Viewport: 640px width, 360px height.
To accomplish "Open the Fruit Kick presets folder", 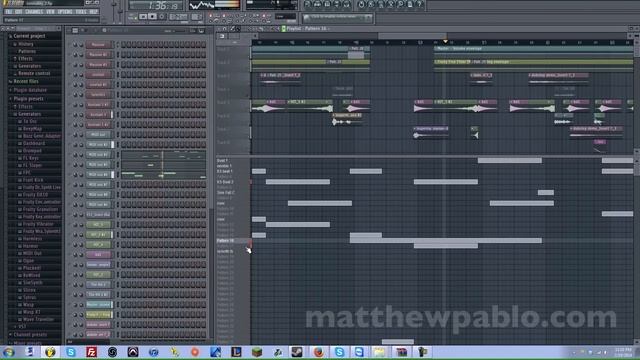I will tap(33, 180).
